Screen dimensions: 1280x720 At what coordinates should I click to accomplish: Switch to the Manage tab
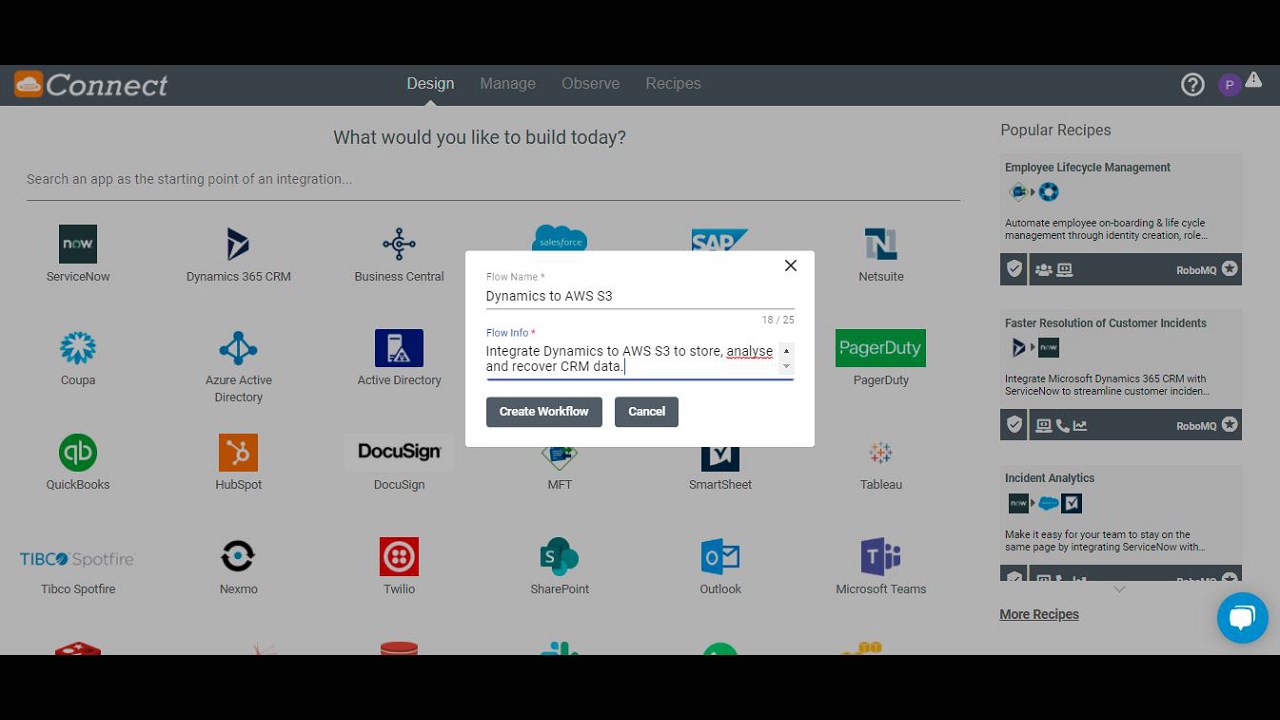508,84
